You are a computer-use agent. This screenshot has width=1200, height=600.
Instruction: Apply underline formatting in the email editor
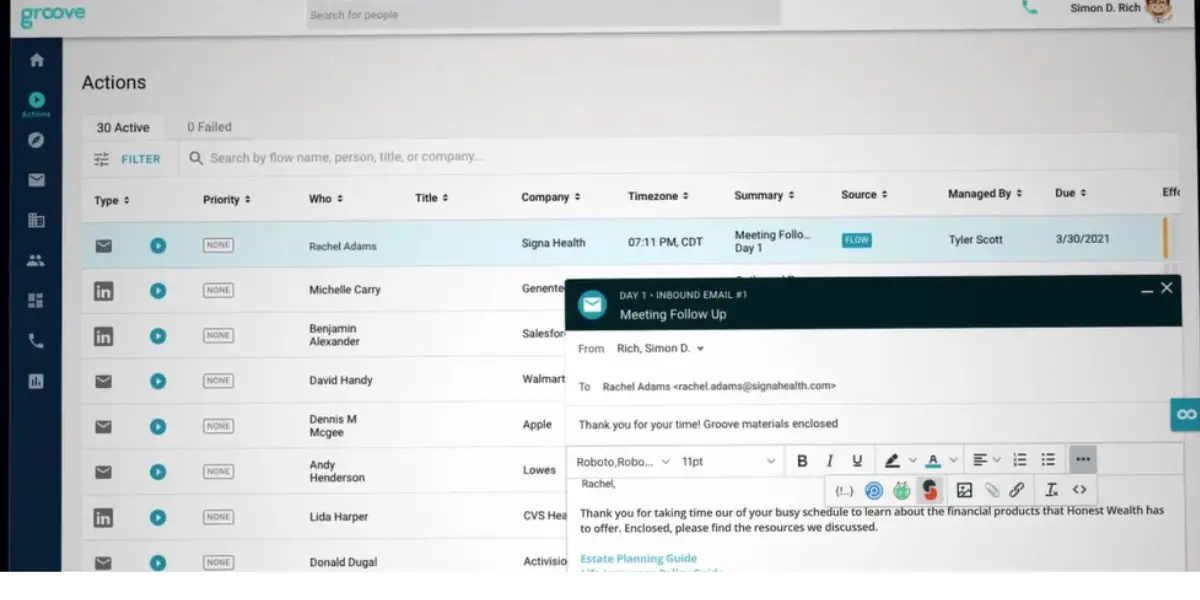(857, 461)
